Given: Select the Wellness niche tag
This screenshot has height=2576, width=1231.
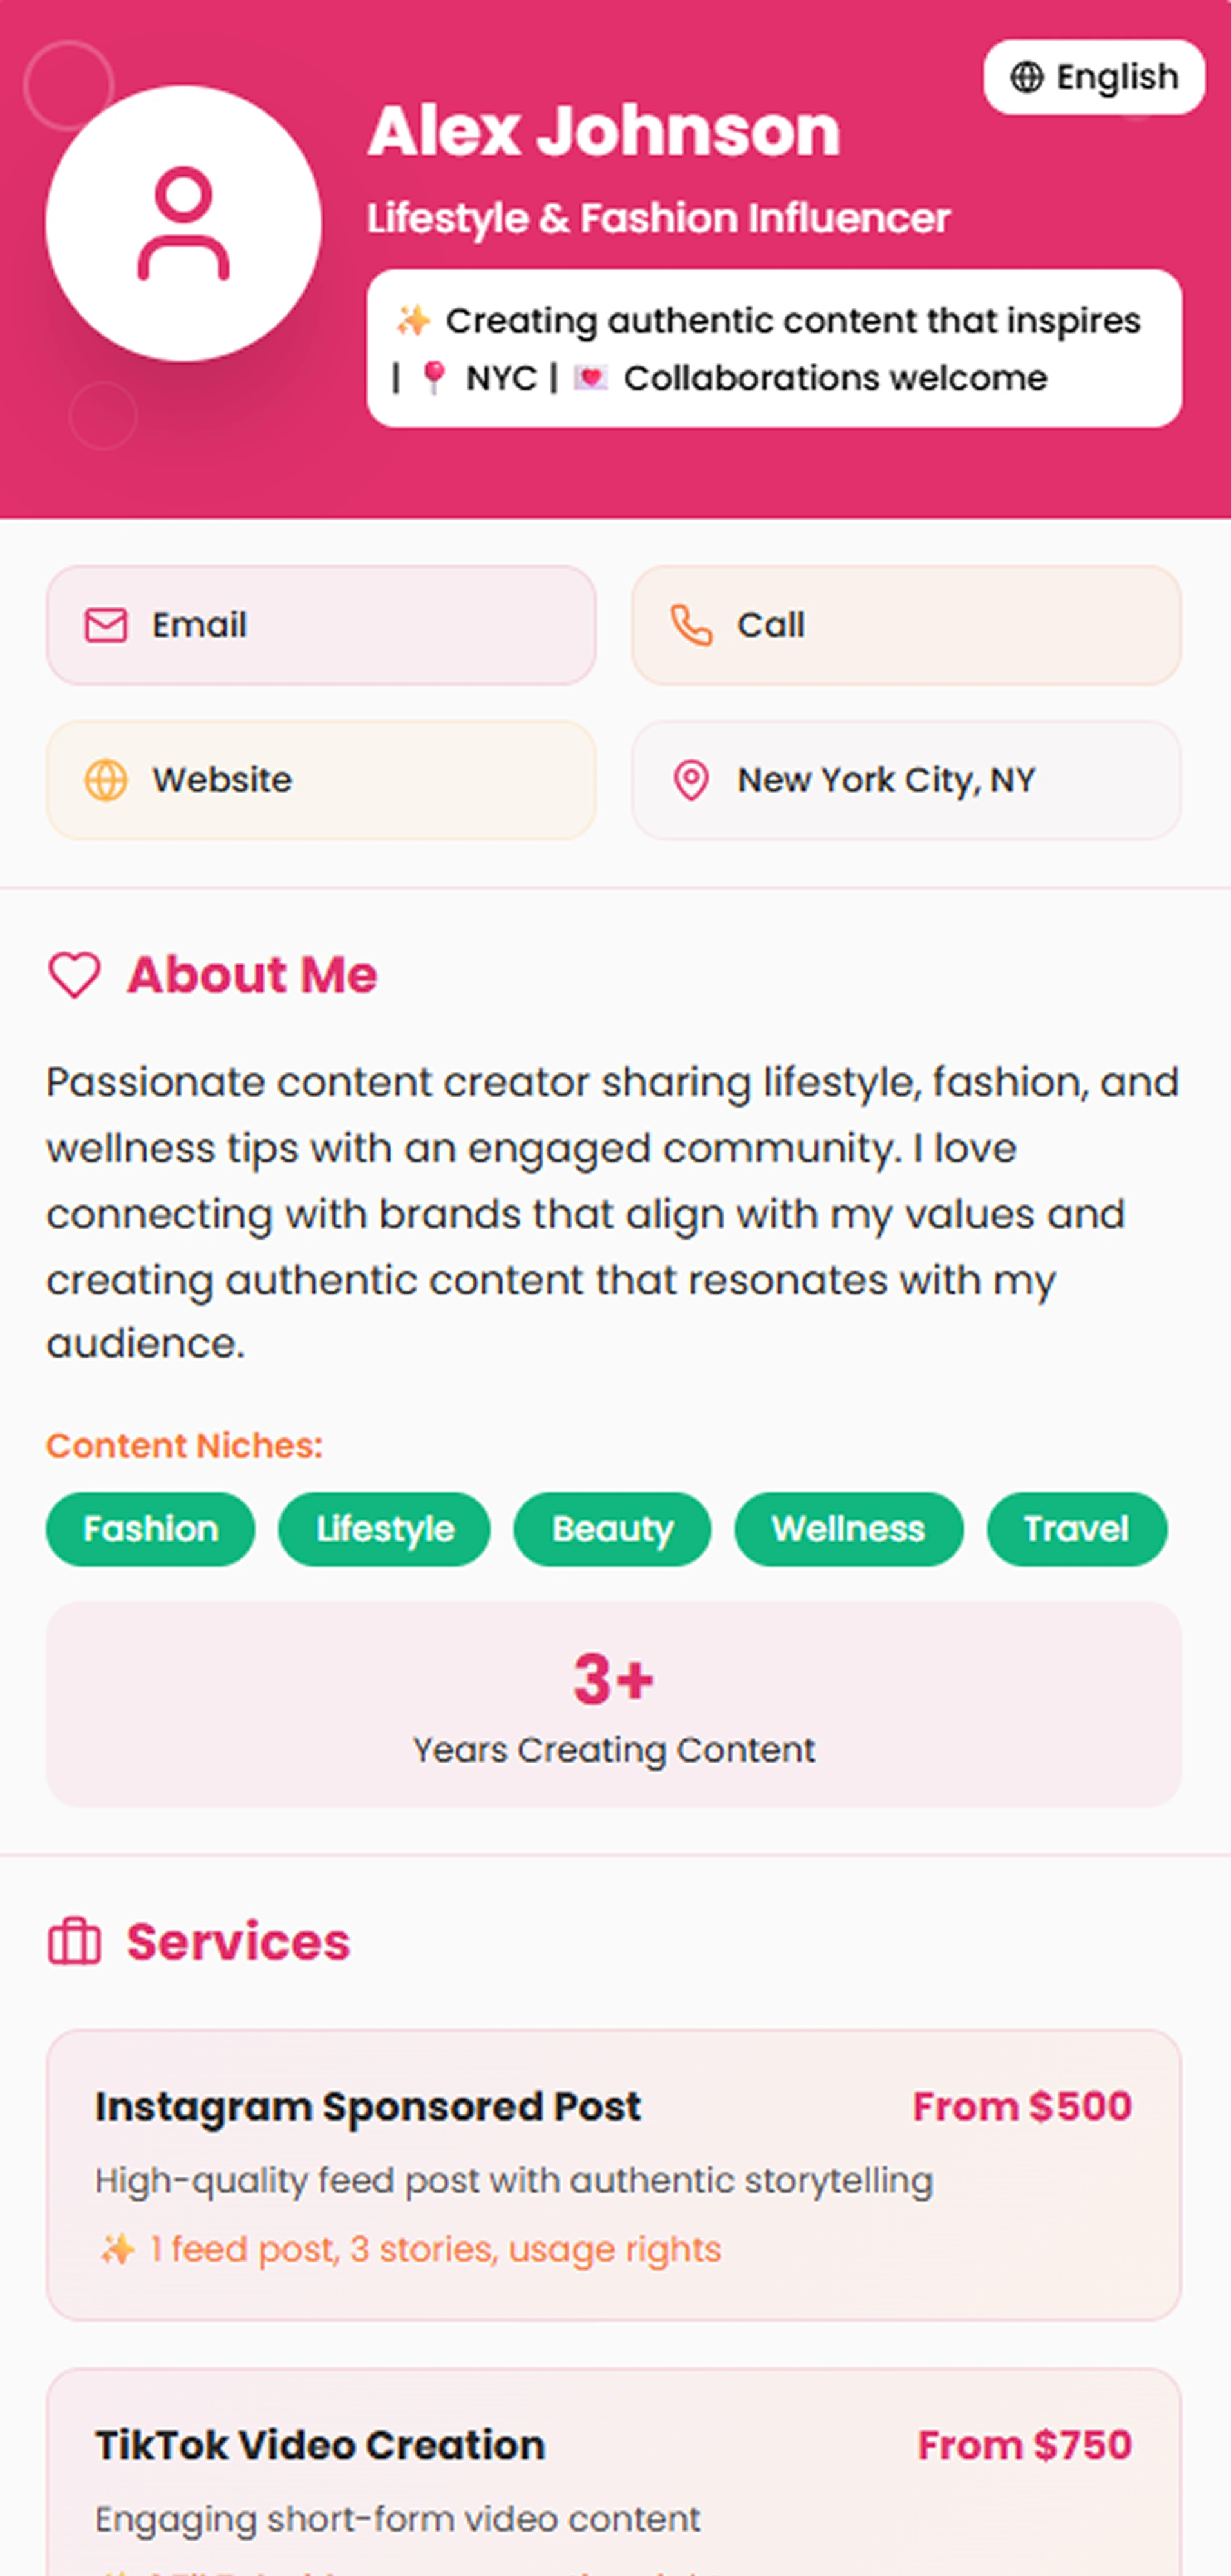Looking at the screenshot, I should (848, 1529).
